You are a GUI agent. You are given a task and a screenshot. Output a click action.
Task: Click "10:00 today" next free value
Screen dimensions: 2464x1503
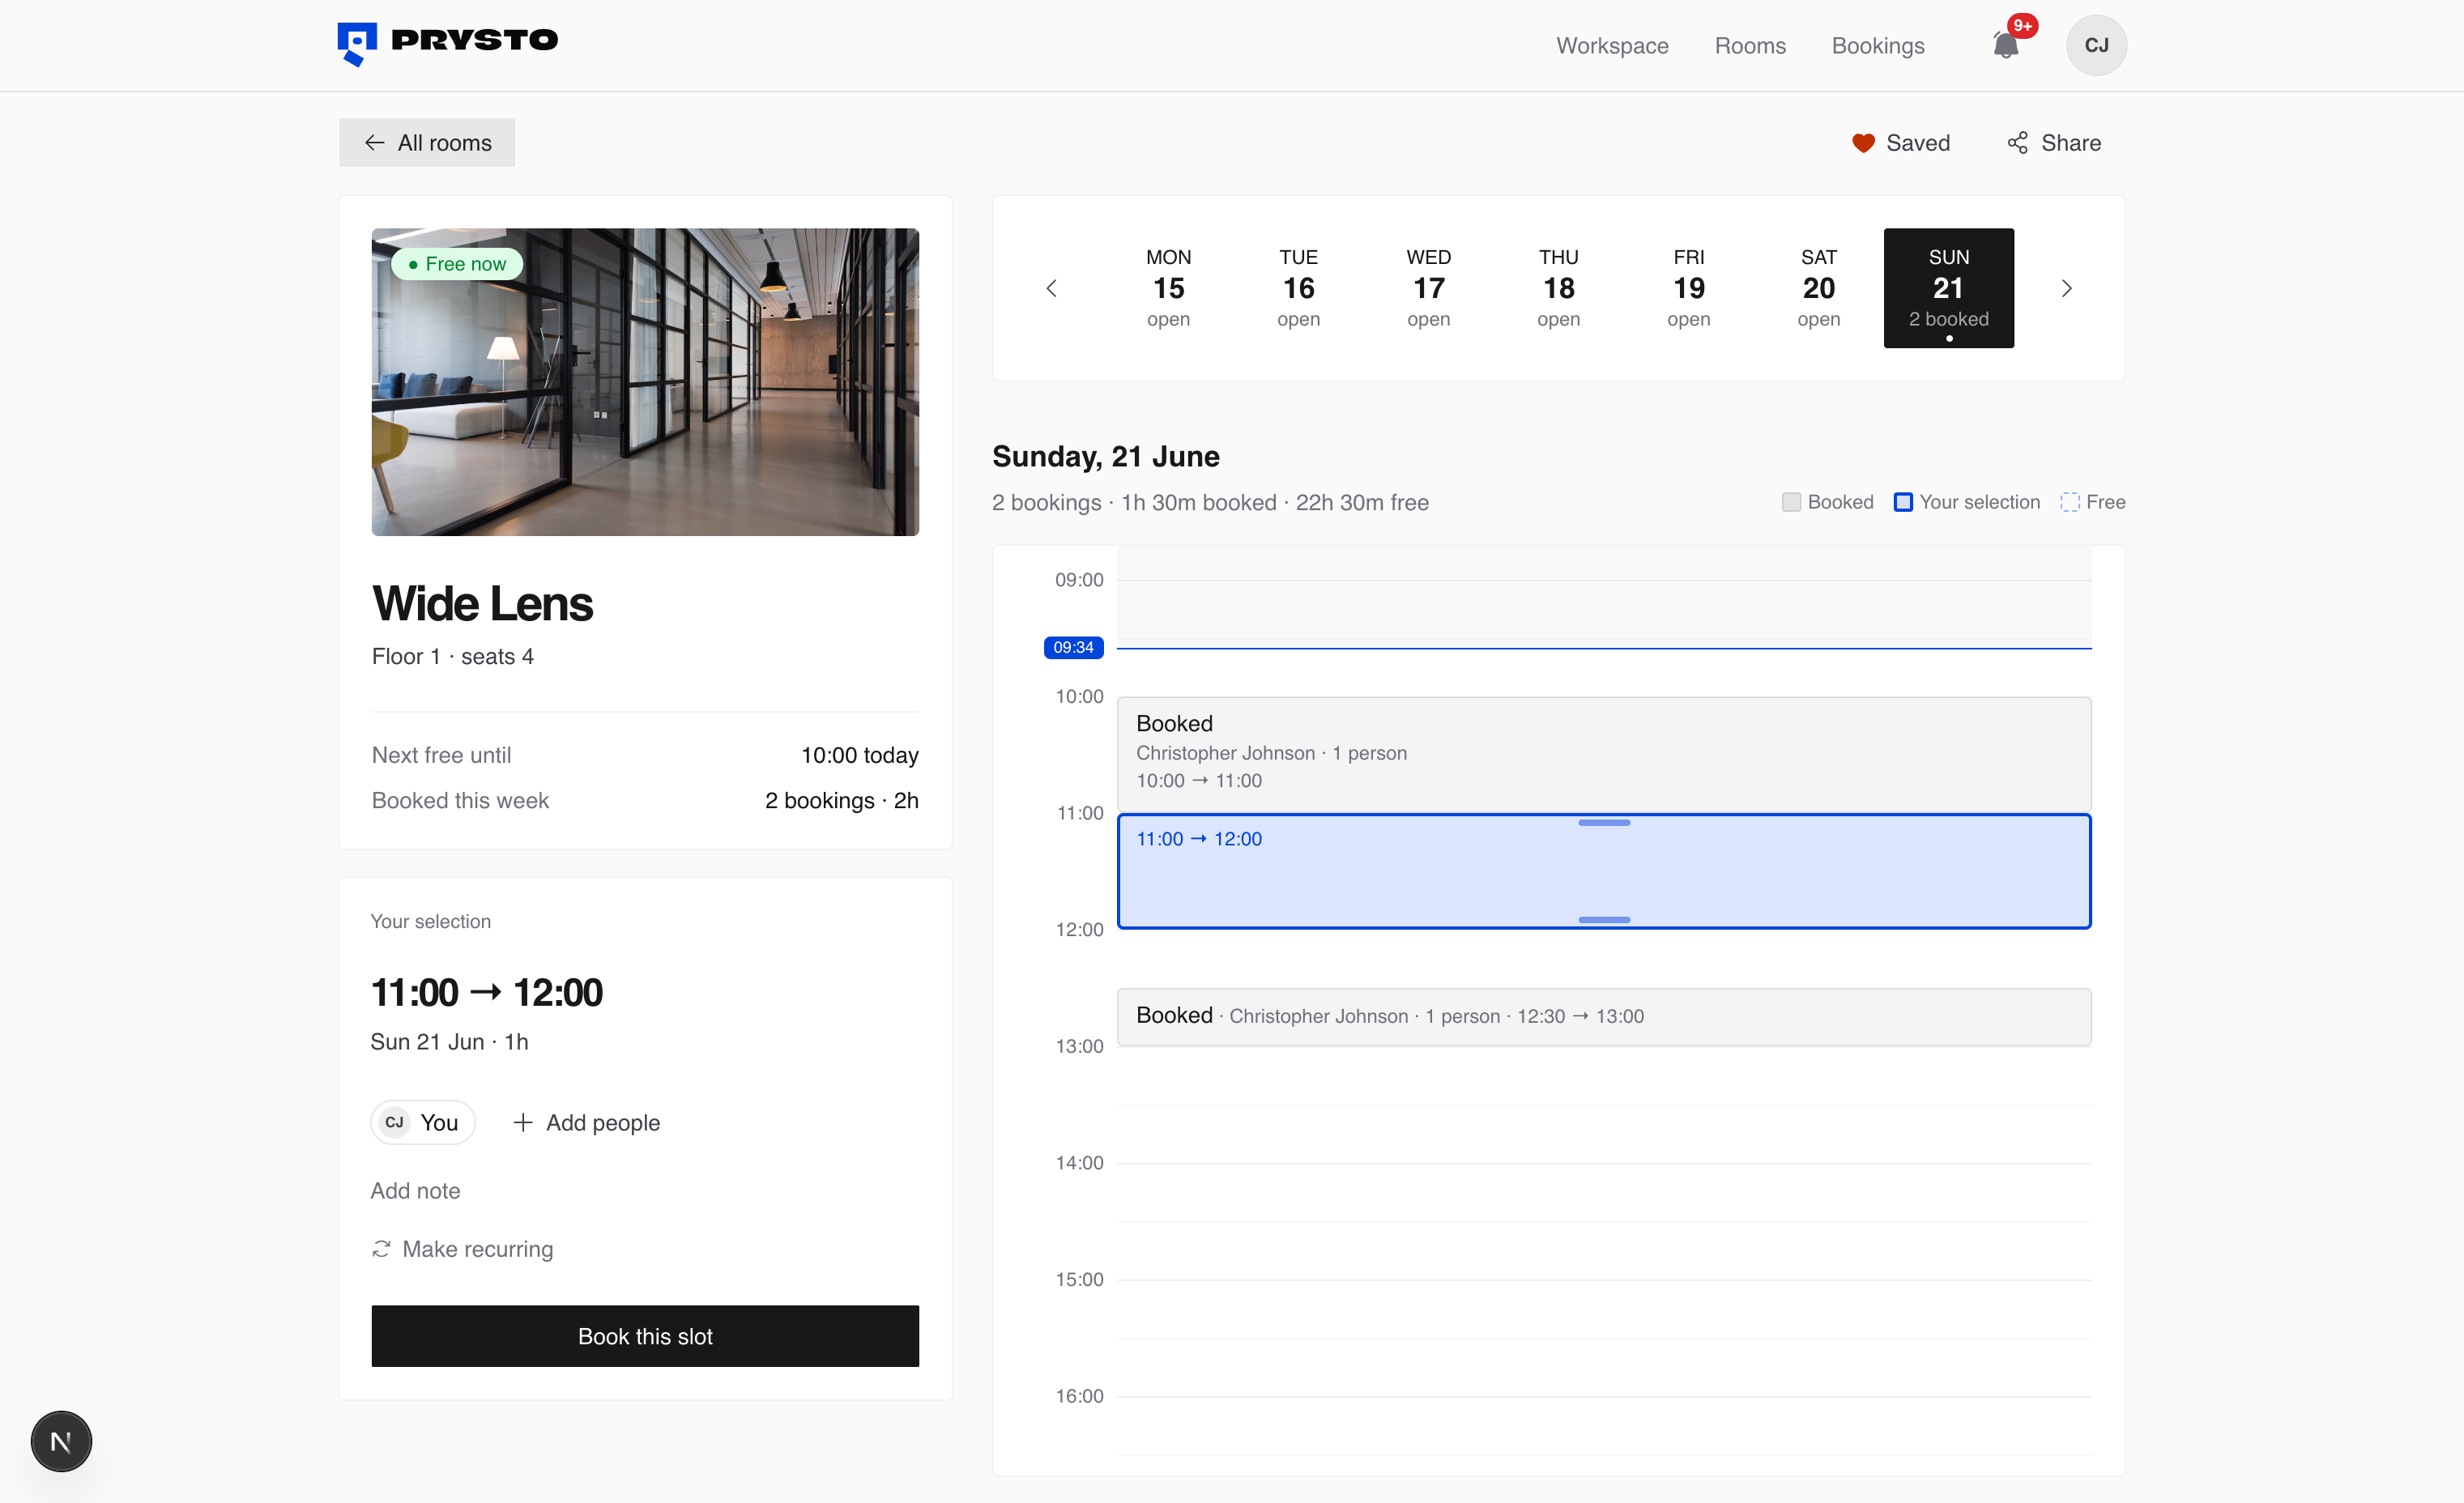point(859,755)
